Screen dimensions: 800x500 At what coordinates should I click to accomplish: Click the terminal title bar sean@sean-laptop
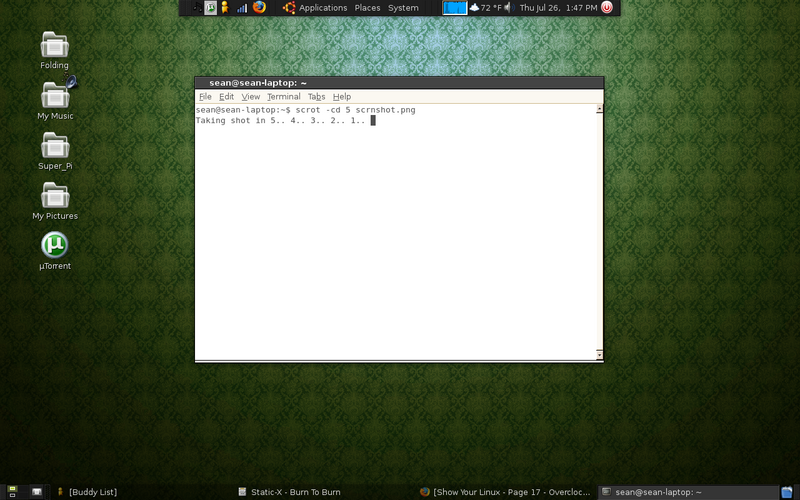click(x=399, y=83)
